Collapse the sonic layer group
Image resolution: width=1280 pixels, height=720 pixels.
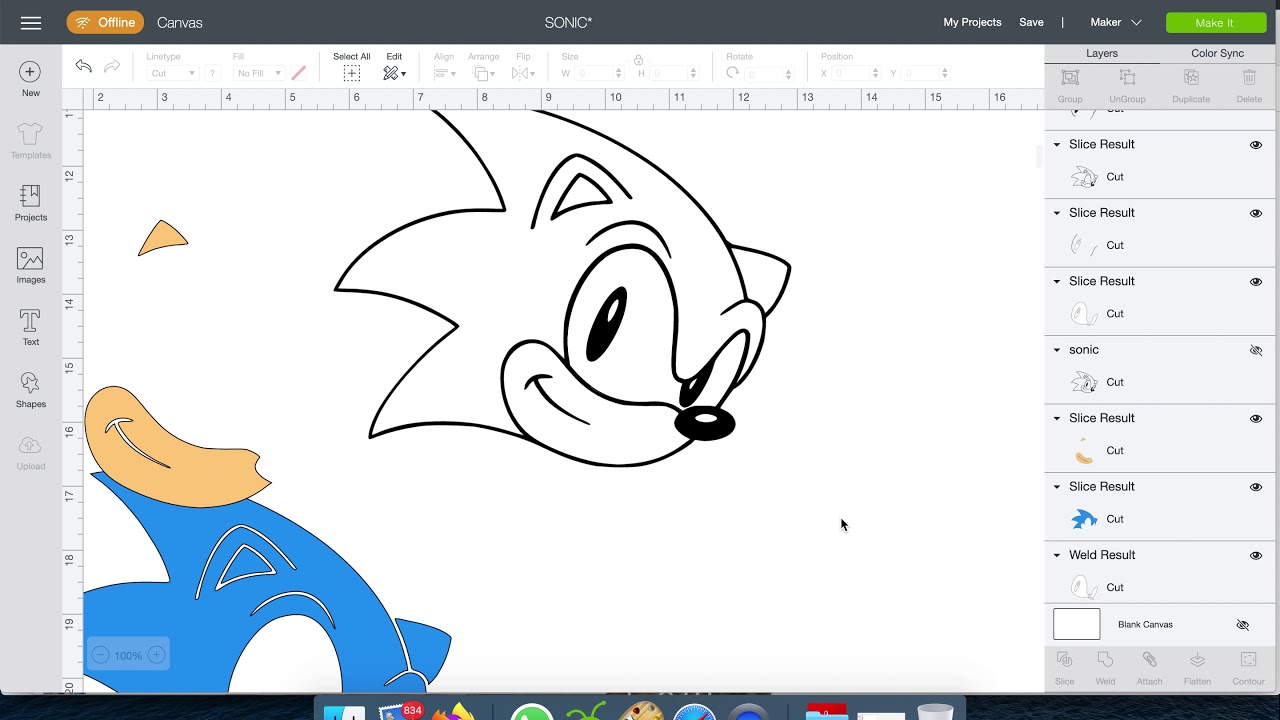pos(1057,350)
